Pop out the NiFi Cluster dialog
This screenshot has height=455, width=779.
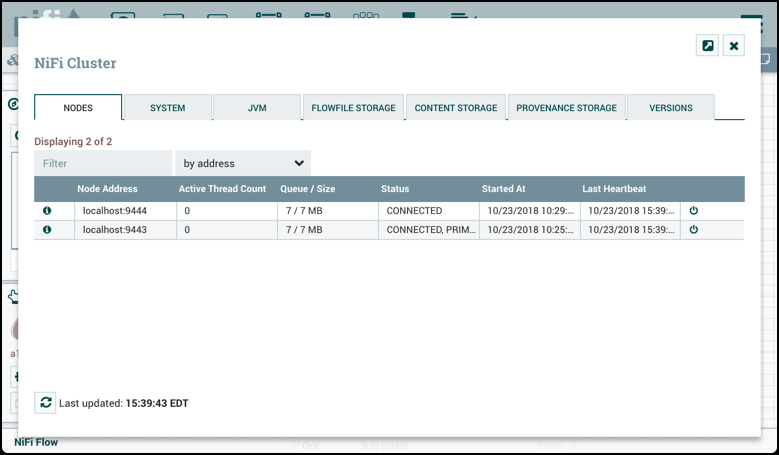click(x=707, y=46)
